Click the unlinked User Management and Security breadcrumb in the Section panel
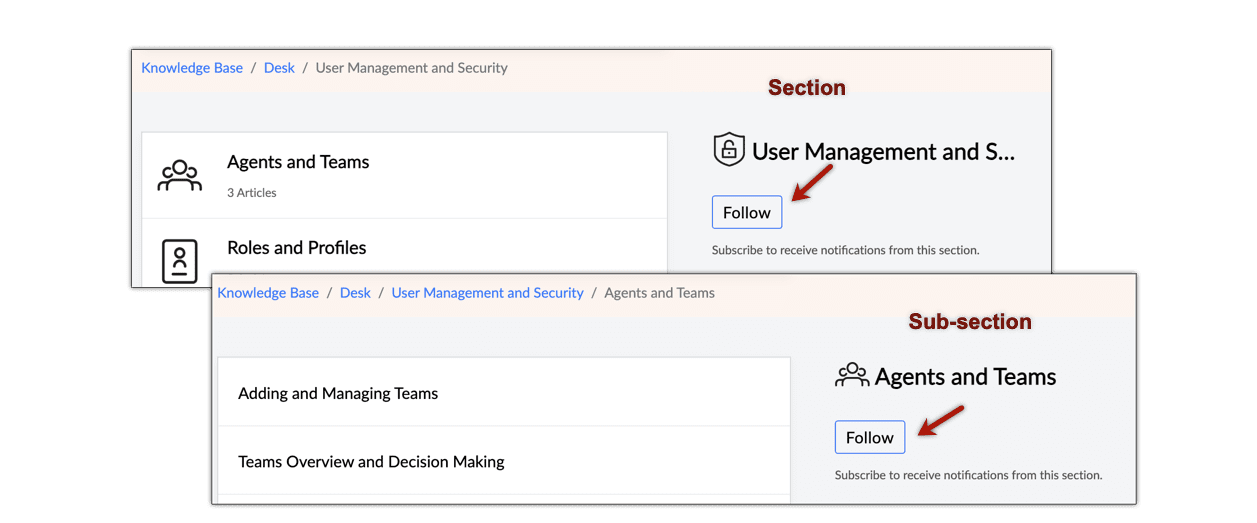 pos(412,68)
